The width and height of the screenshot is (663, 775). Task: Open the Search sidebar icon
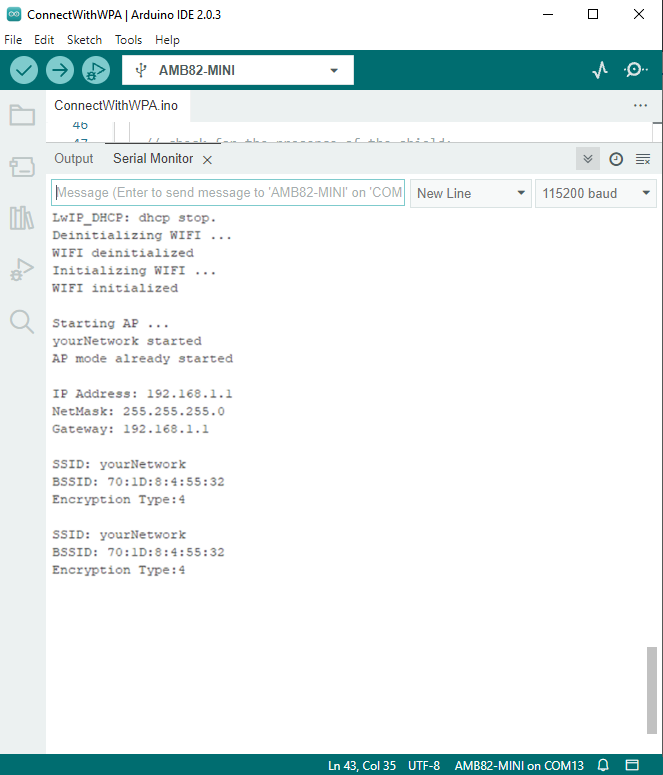[21, 321]
